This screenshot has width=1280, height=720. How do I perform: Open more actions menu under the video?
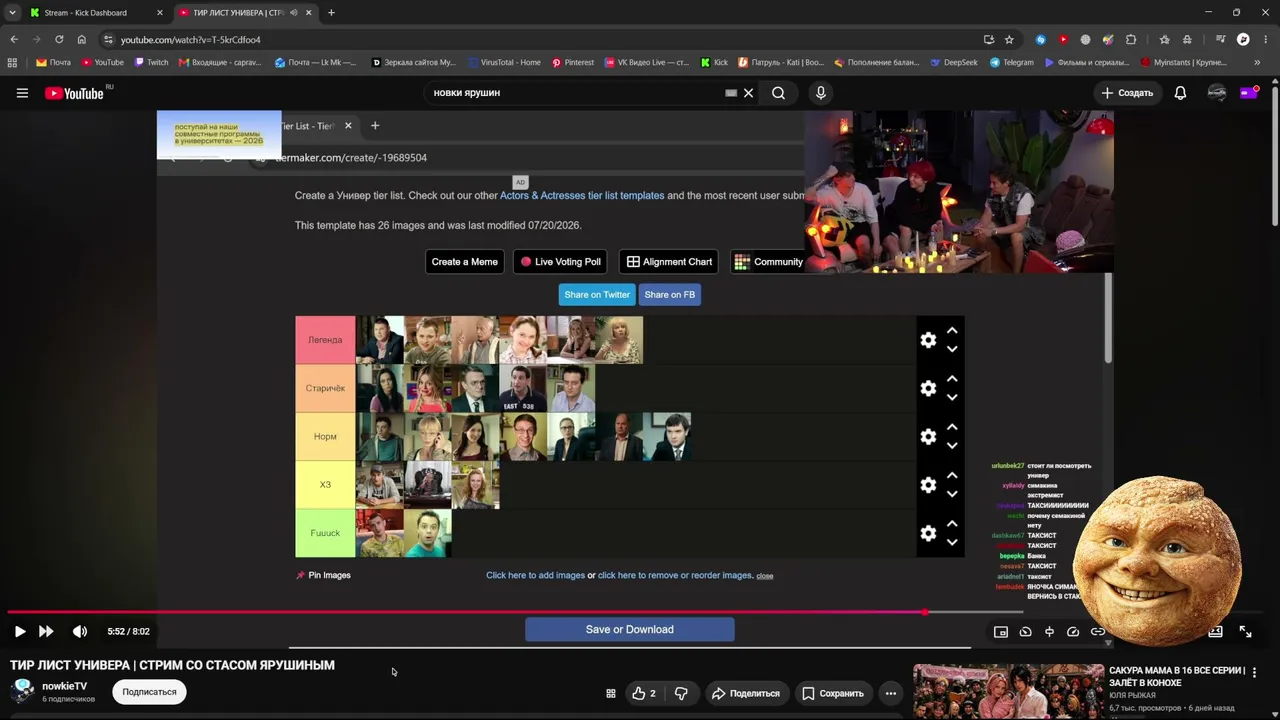pyautogui.click(x=890, y=693)
